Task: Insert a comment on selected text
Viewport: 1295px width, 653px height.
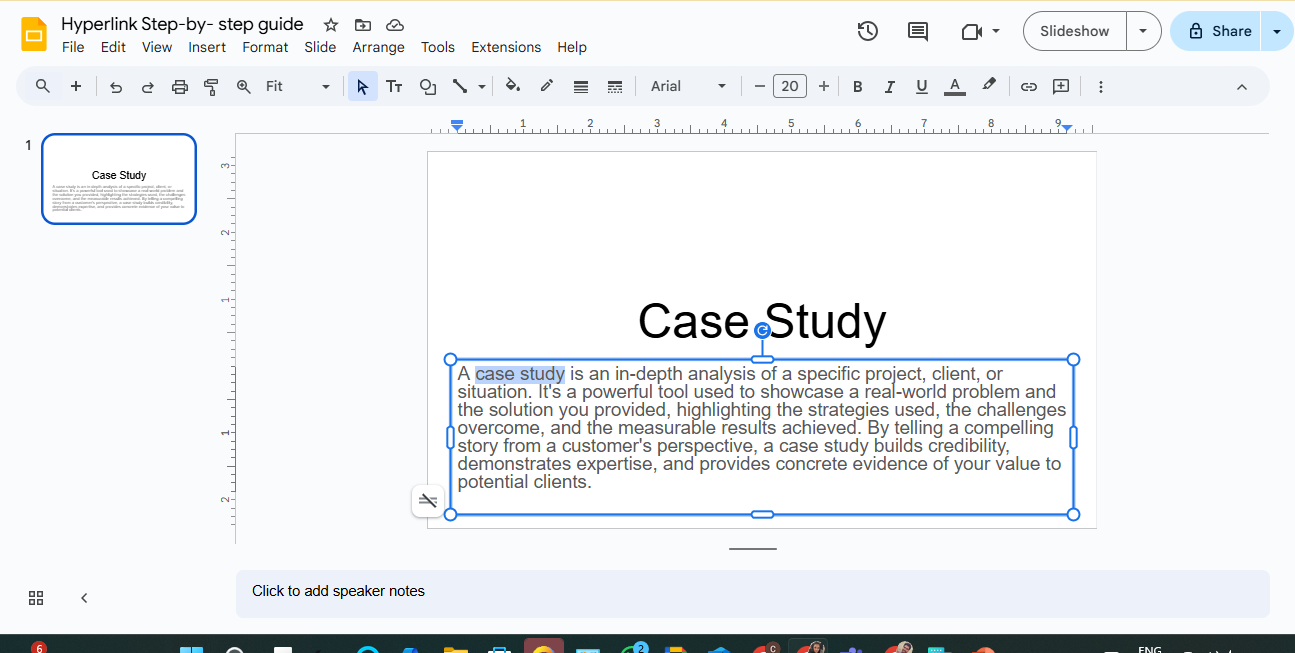Action: pos(1060,86)
